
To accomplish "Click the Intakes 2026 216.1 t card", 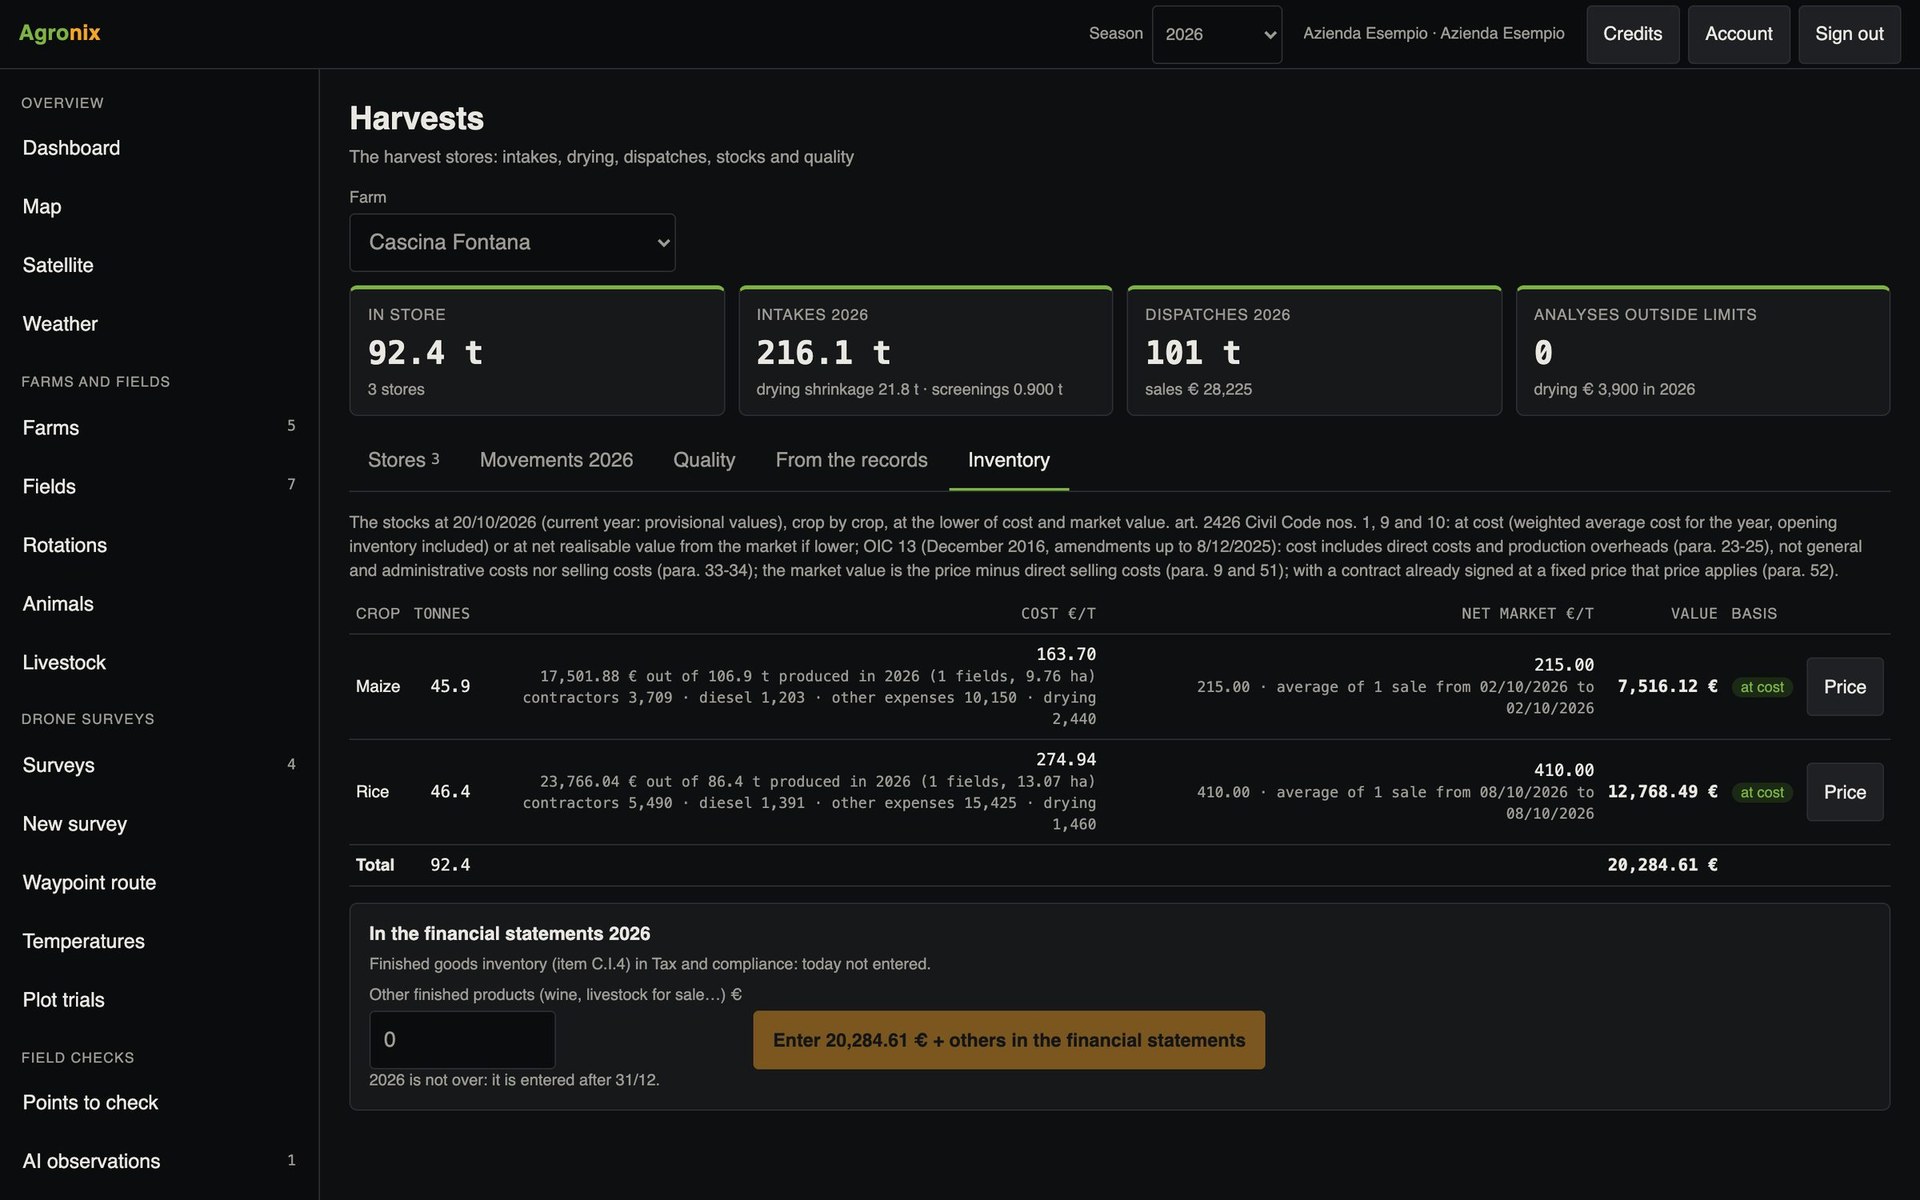I will pos(925,351).
